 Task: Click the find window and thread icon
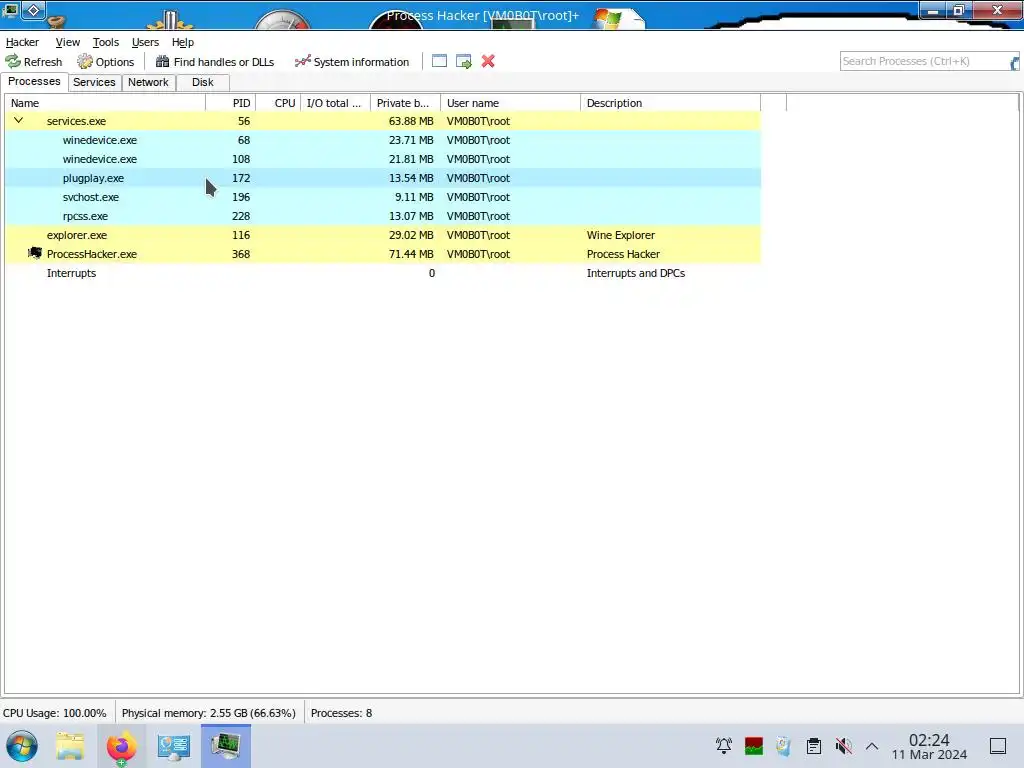[x=464, y=61]
